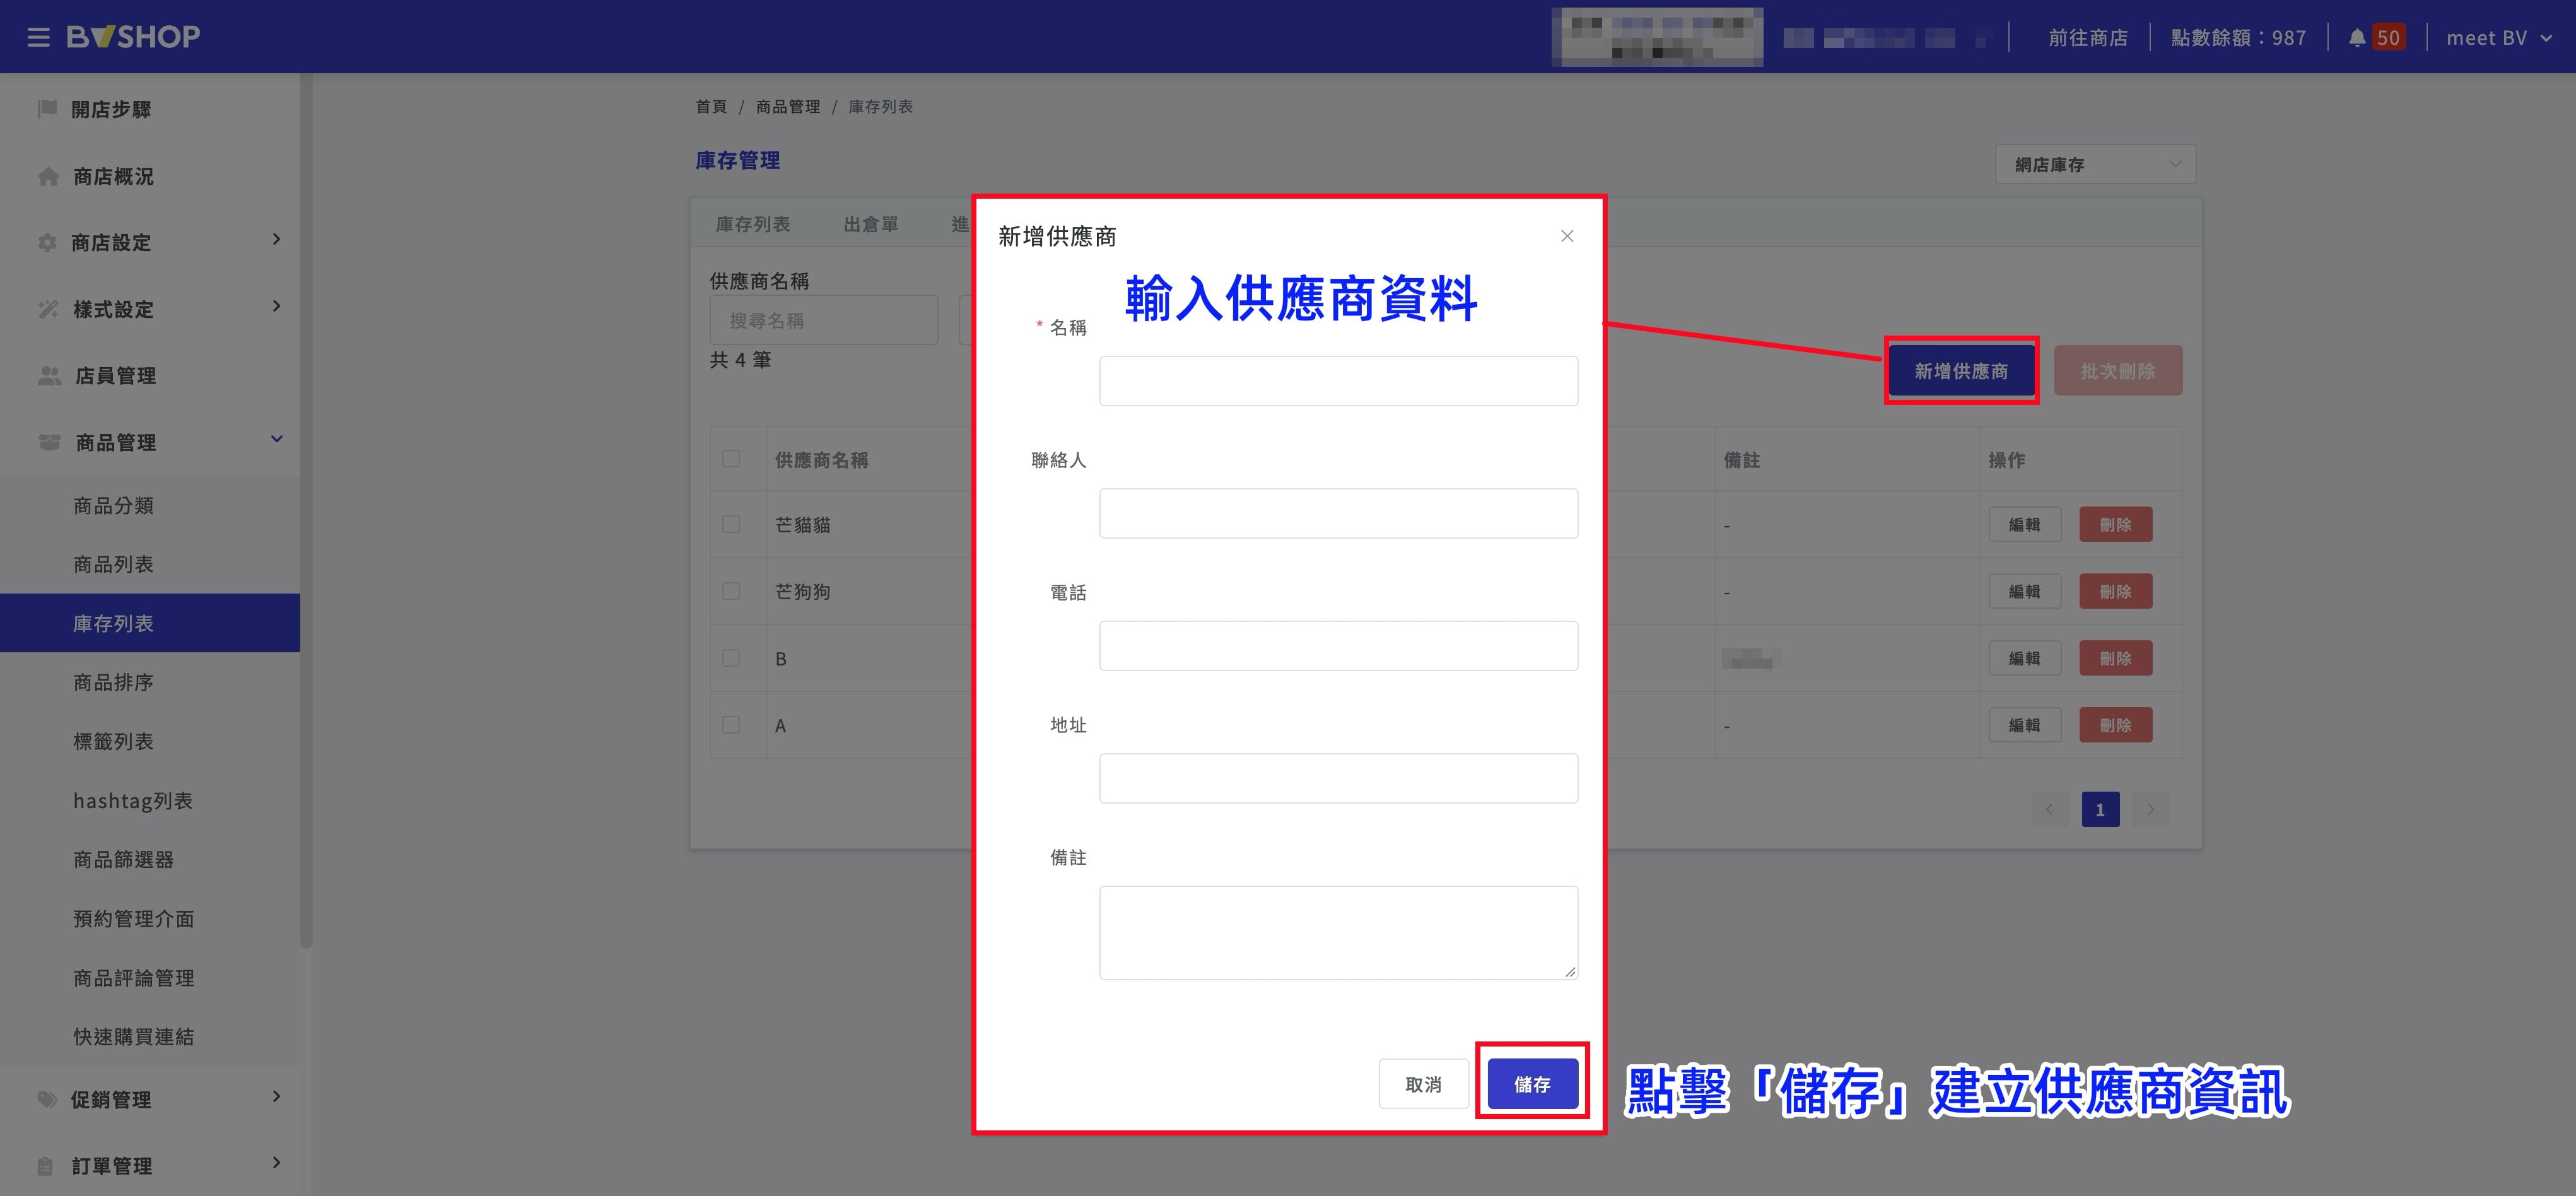Image resolution: width=2576 pixels, height=1196 pixels.
Task: Go to previous page arrow in pagination
Action: [2049, 810]
